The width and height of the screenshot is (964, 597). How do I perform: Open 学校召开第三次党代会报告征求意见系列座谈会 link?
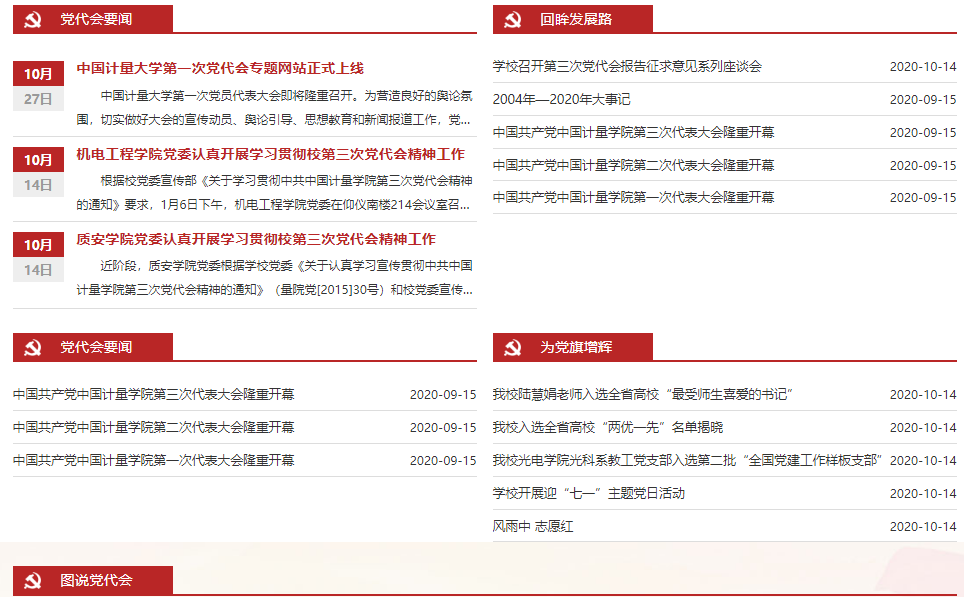(627, 67)
